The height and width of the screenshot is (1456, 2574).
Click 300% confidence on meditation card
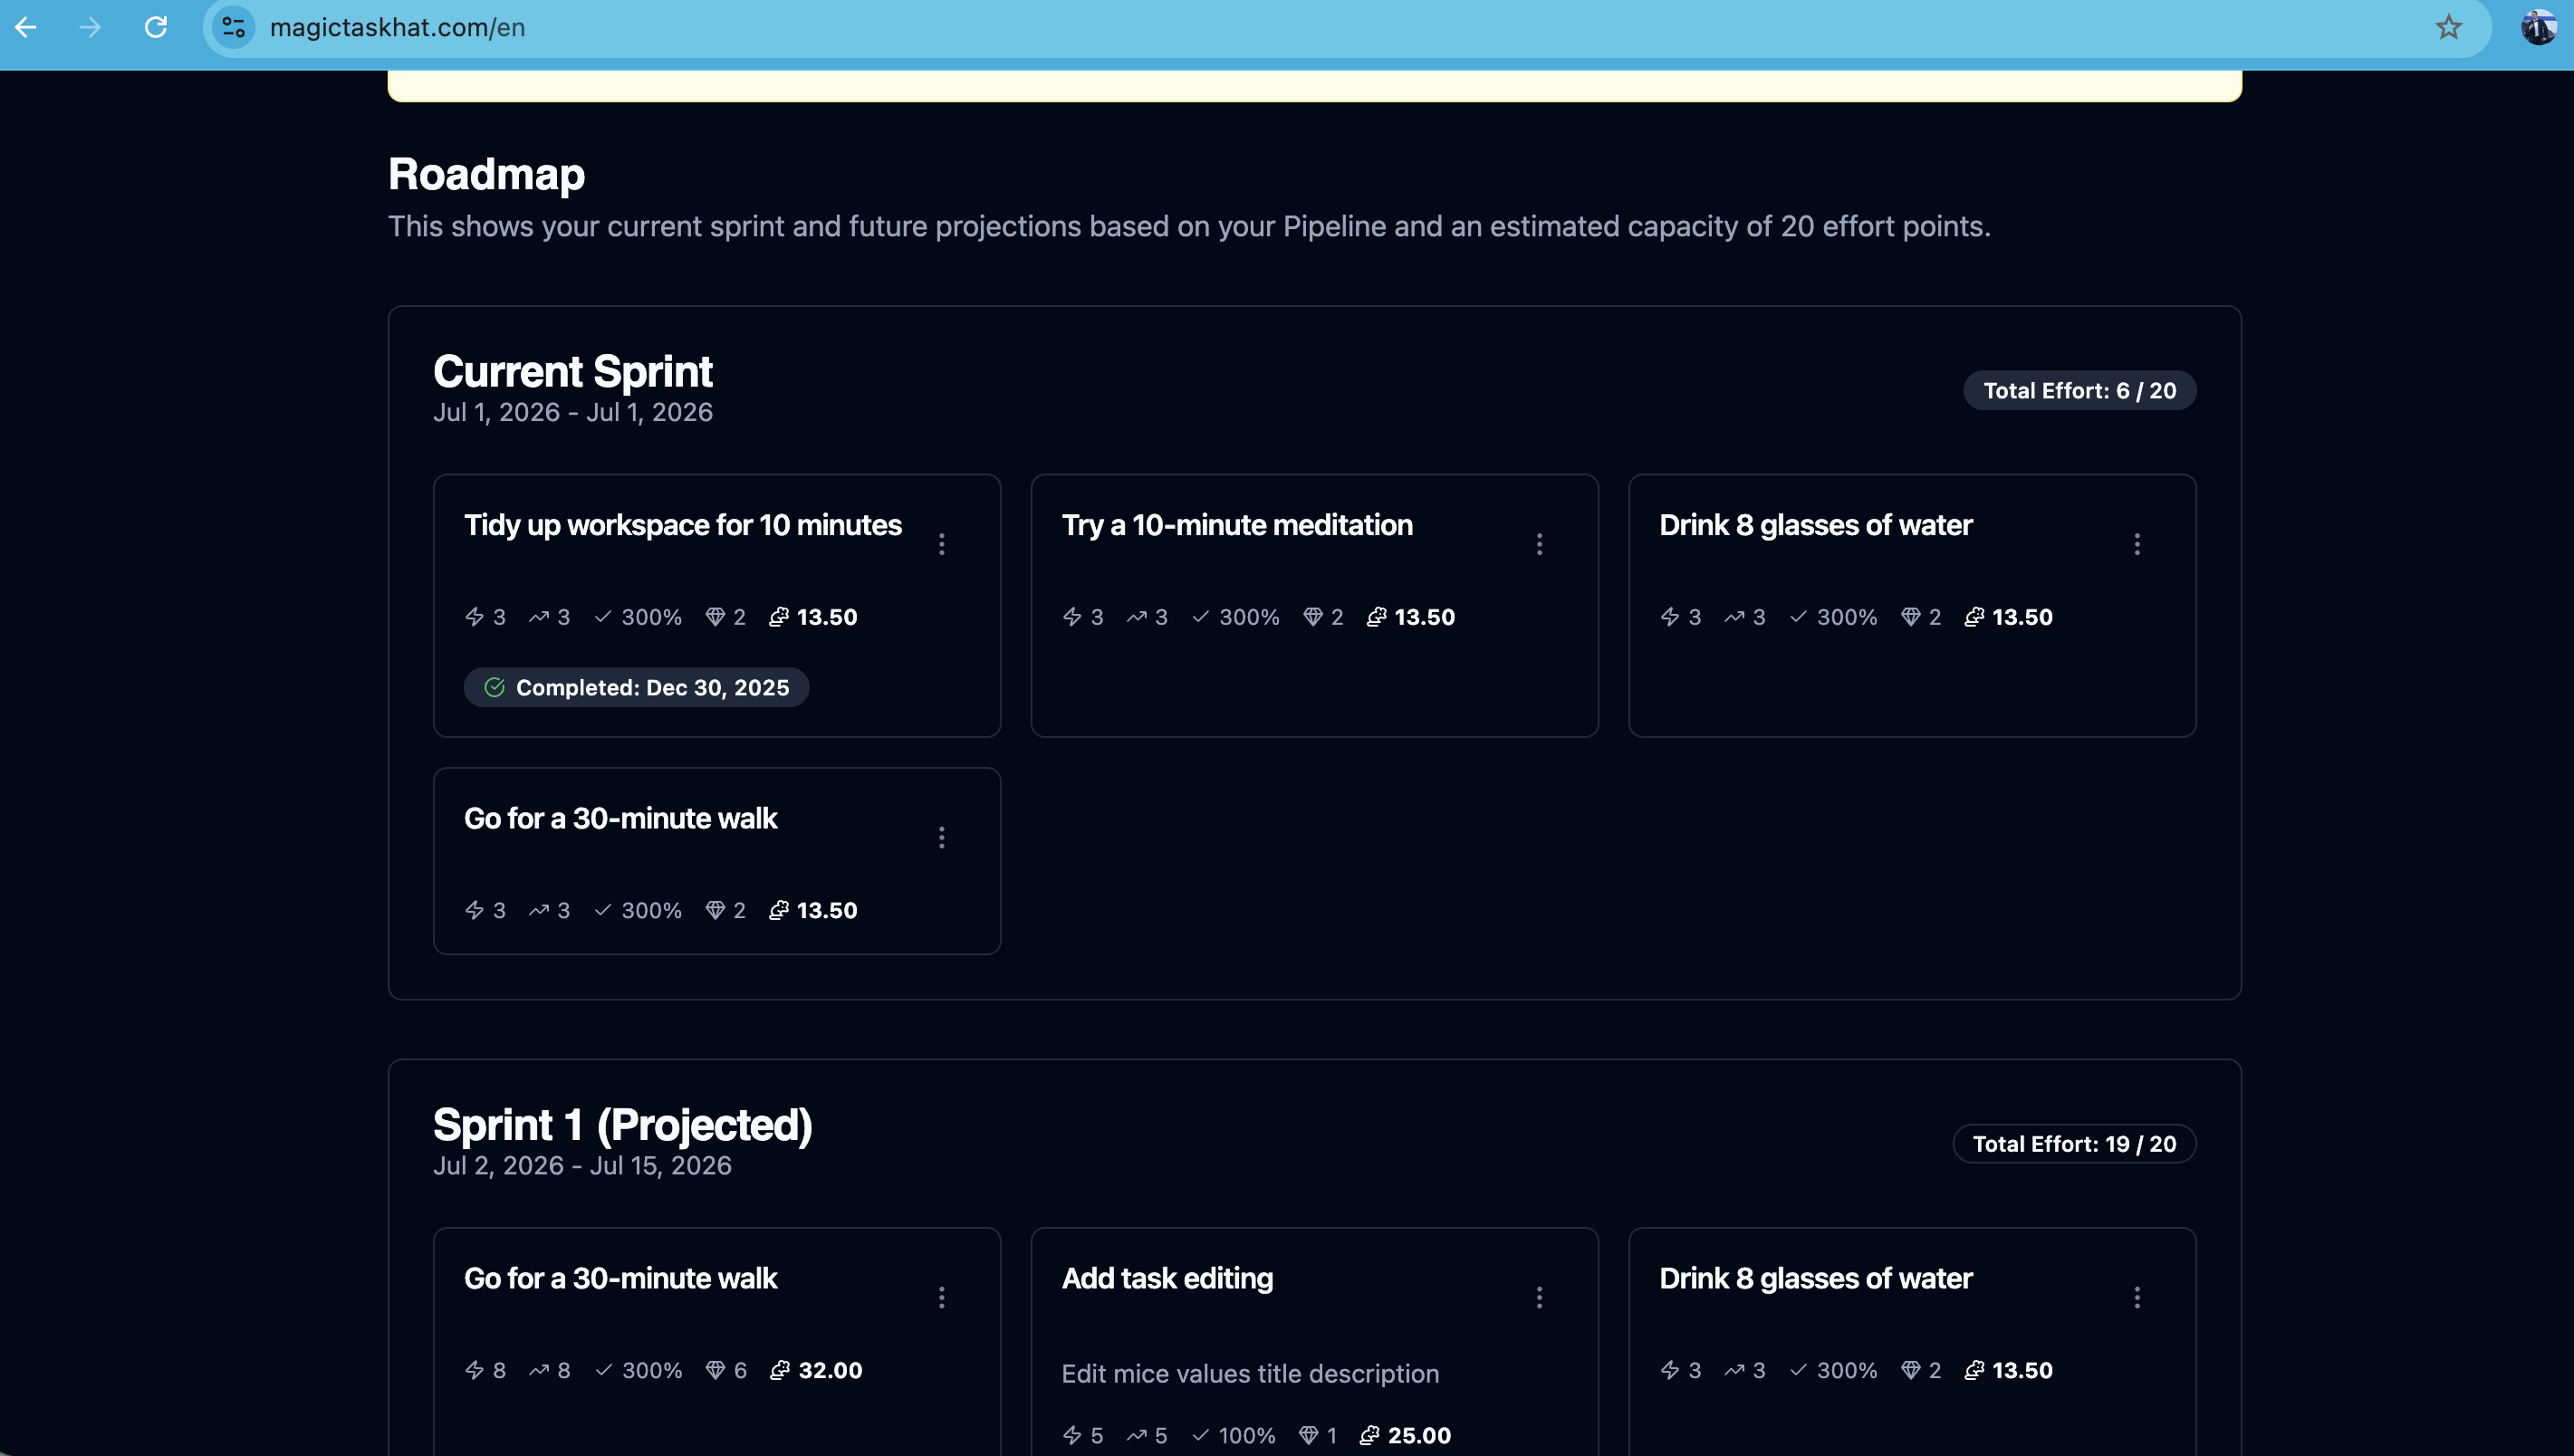click(1249, 616)
